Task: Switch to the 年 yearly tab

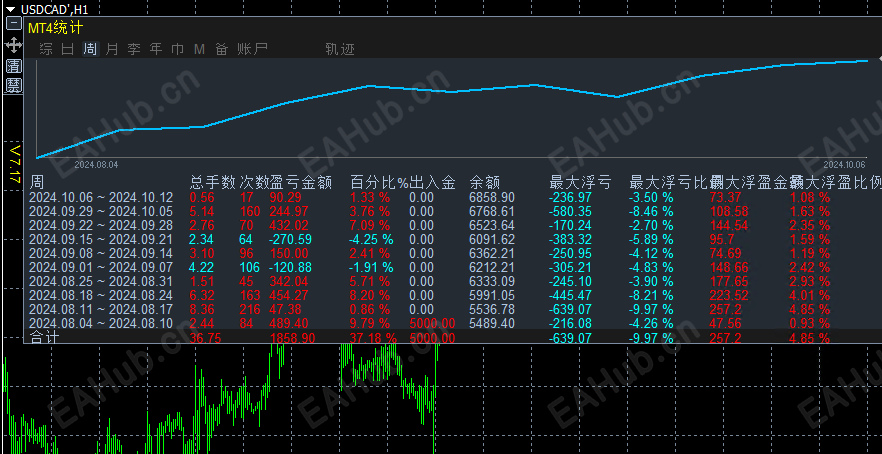Action: click(156, 49)
